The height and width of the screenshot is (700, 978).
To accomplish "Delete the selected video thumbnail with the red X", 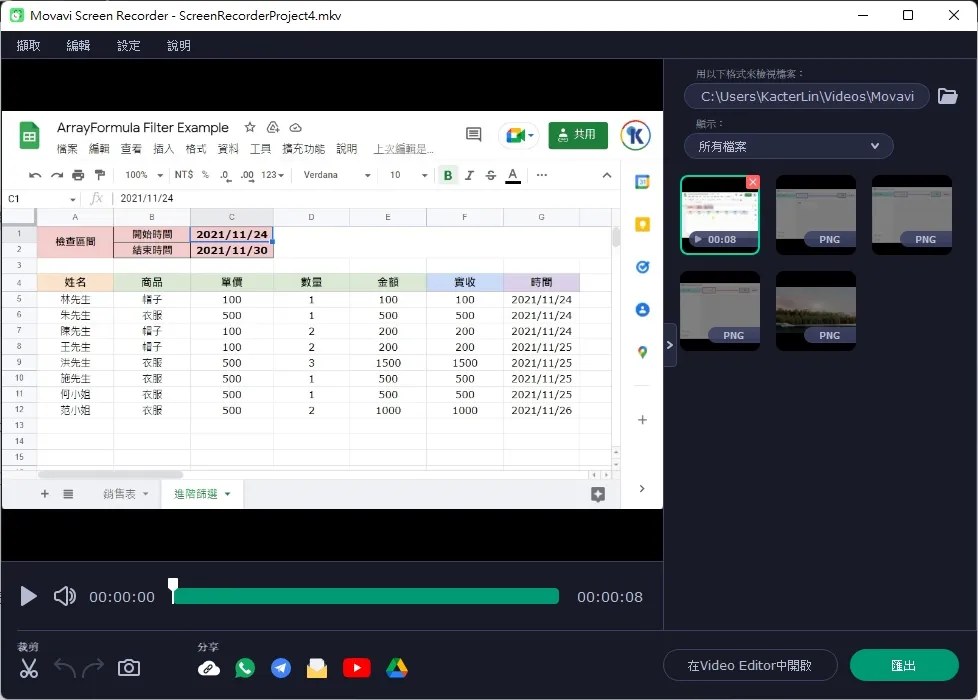I will (753, 182).
